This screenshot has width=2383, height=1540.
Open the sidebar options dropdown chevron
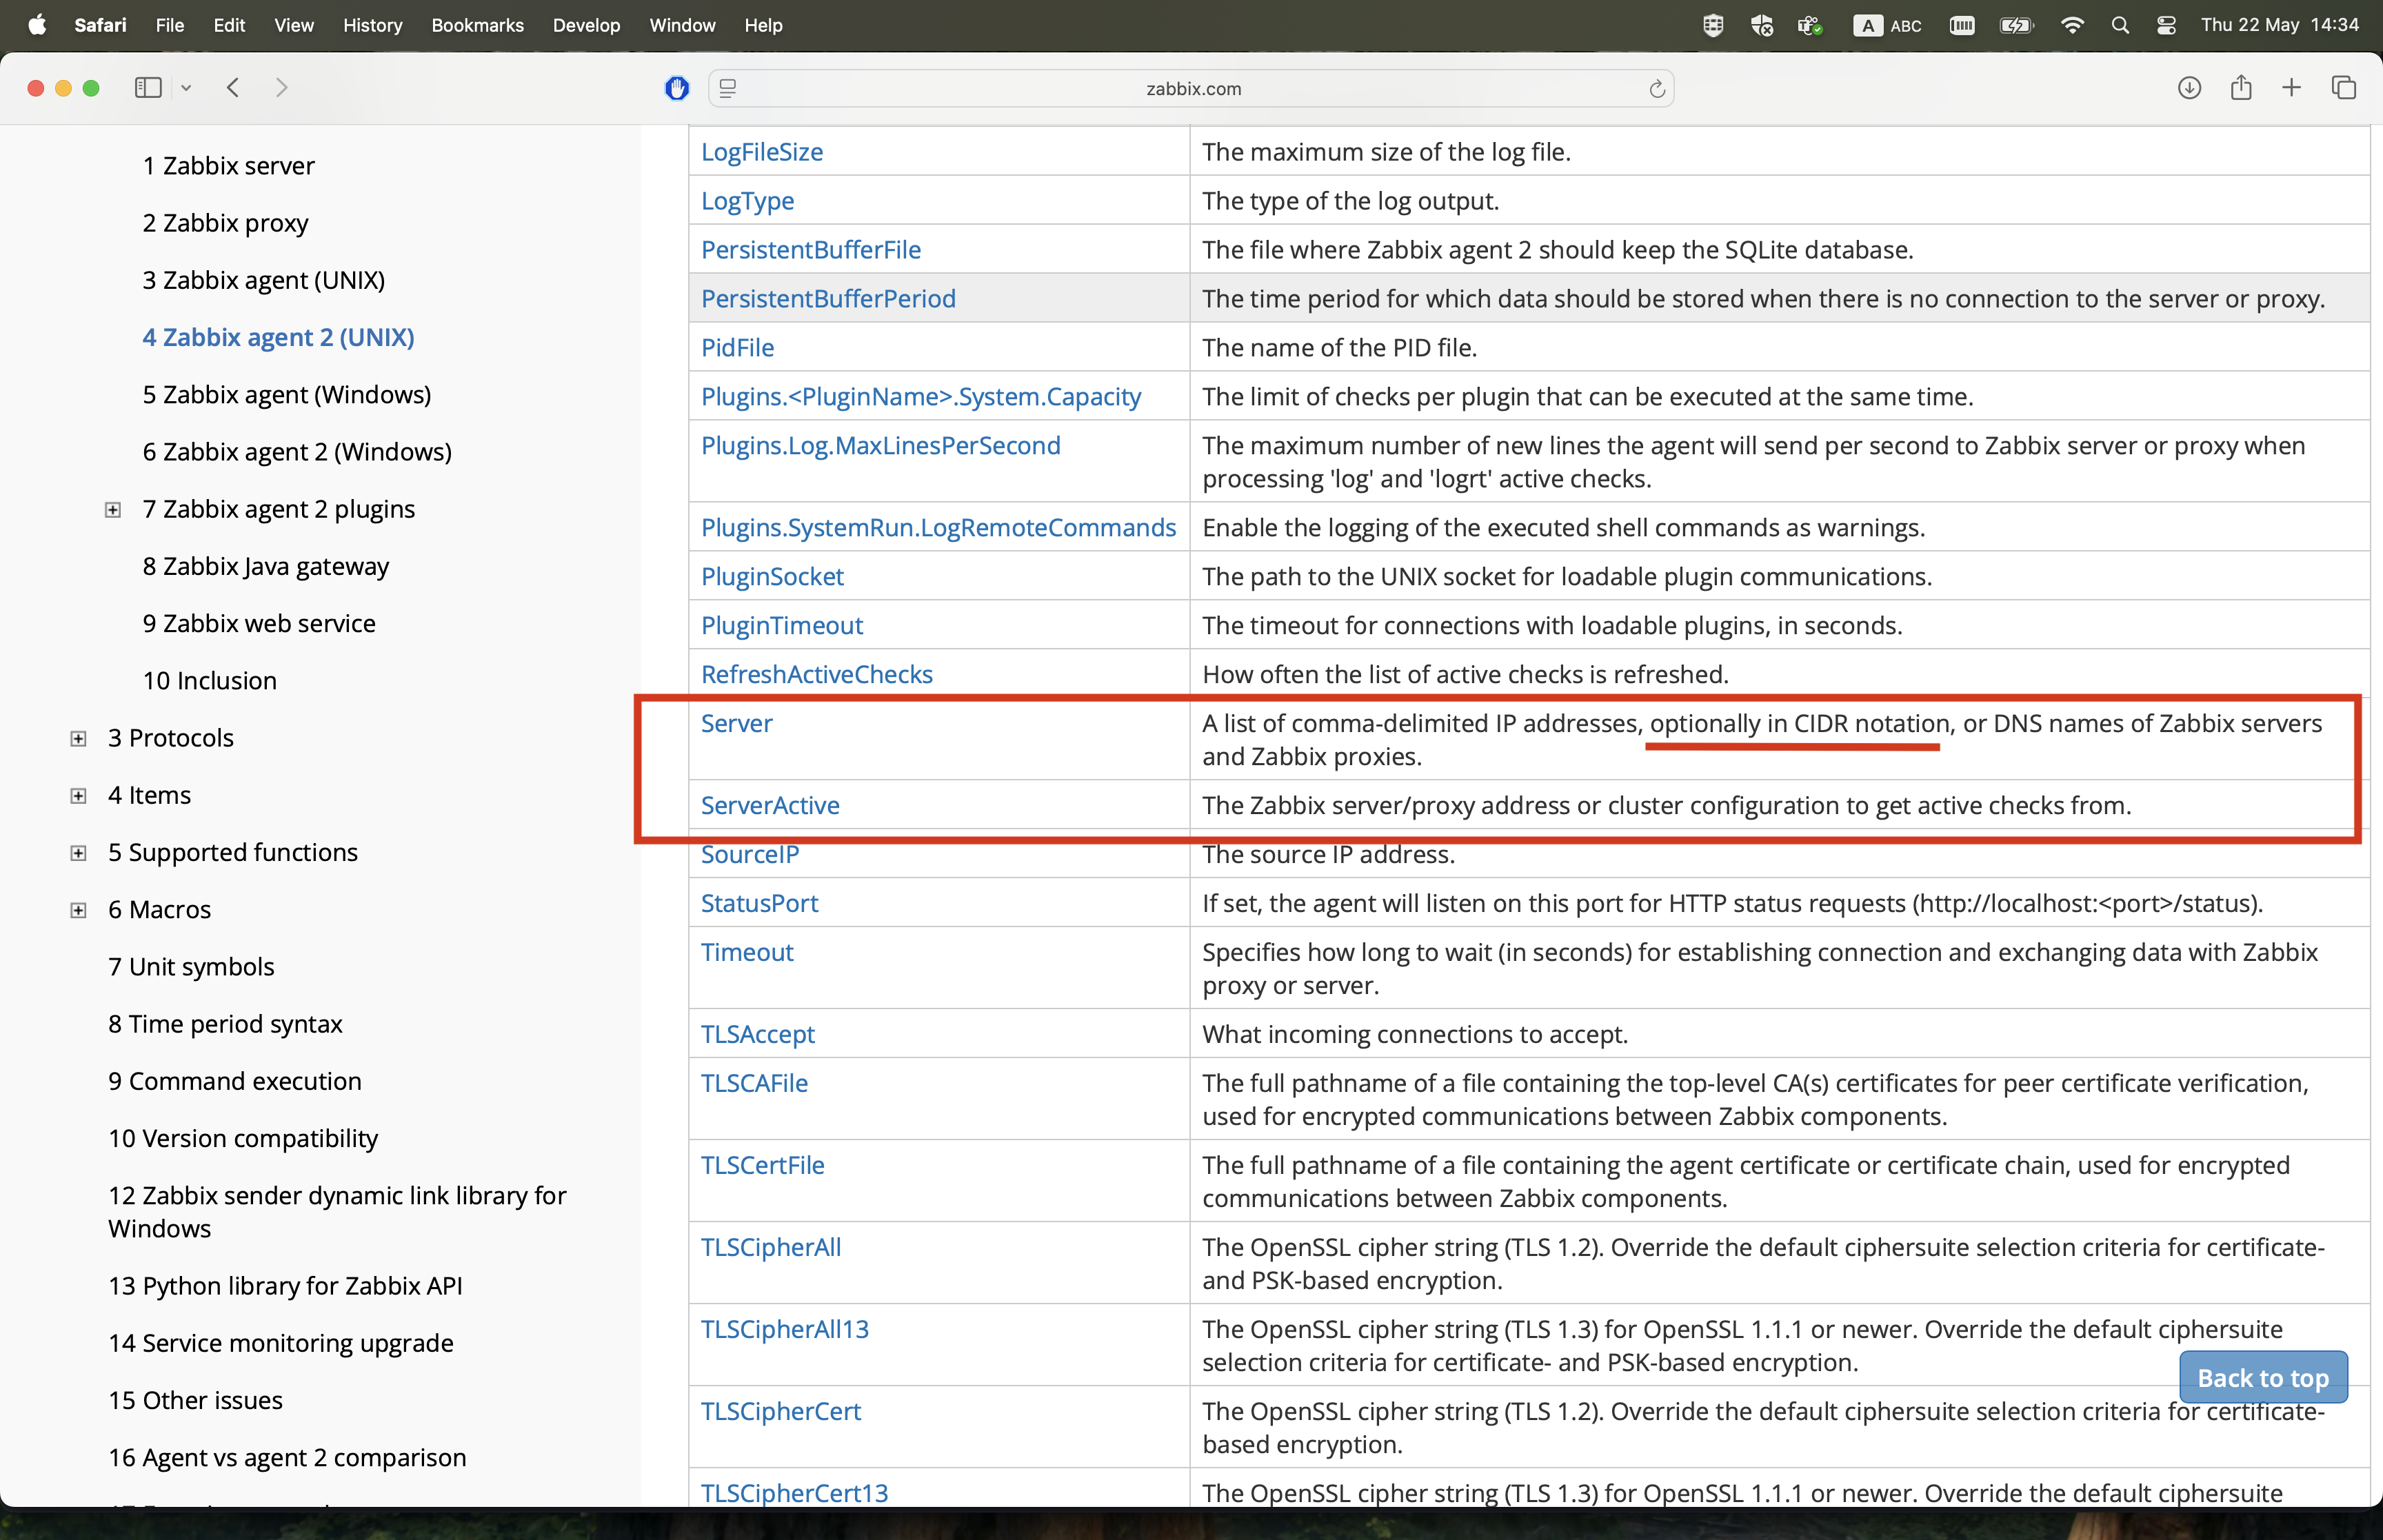tap(186, 88)
